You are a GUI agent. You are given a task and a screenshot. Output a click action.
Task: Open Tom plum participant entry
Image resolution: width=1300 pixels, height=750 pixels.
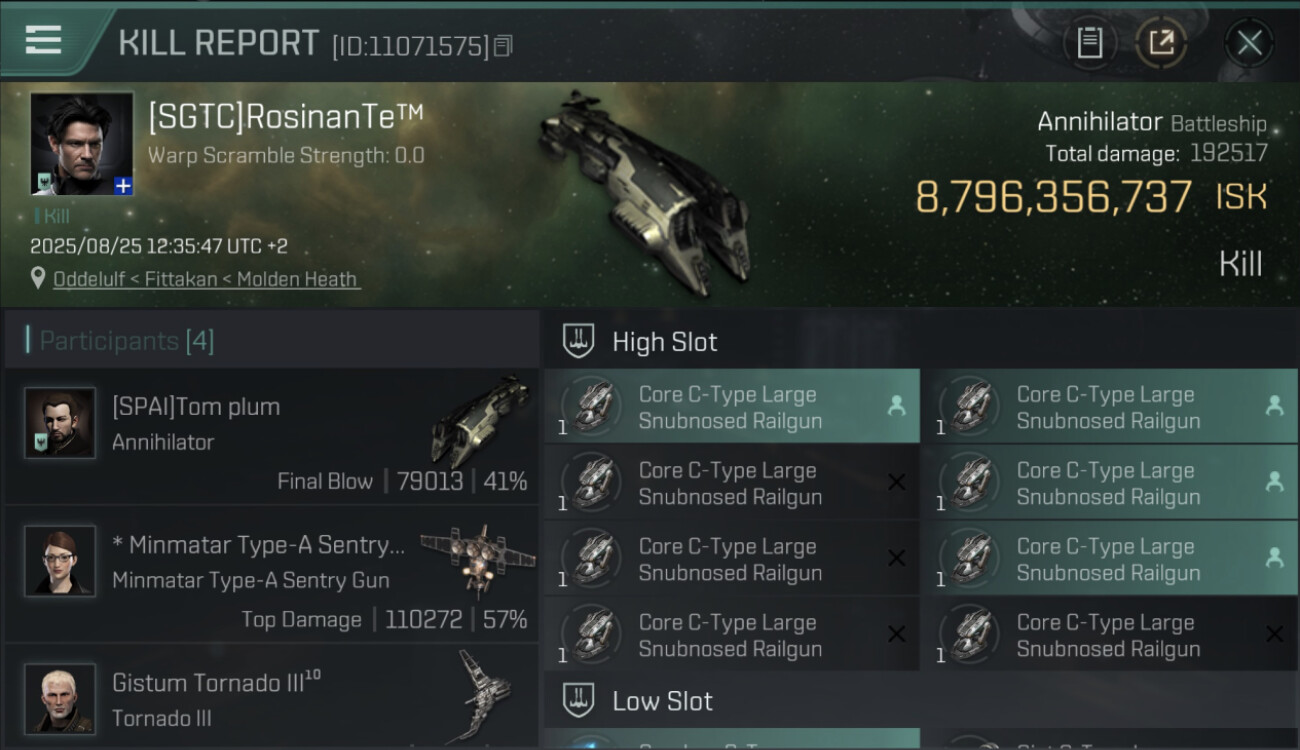(270, 438)
